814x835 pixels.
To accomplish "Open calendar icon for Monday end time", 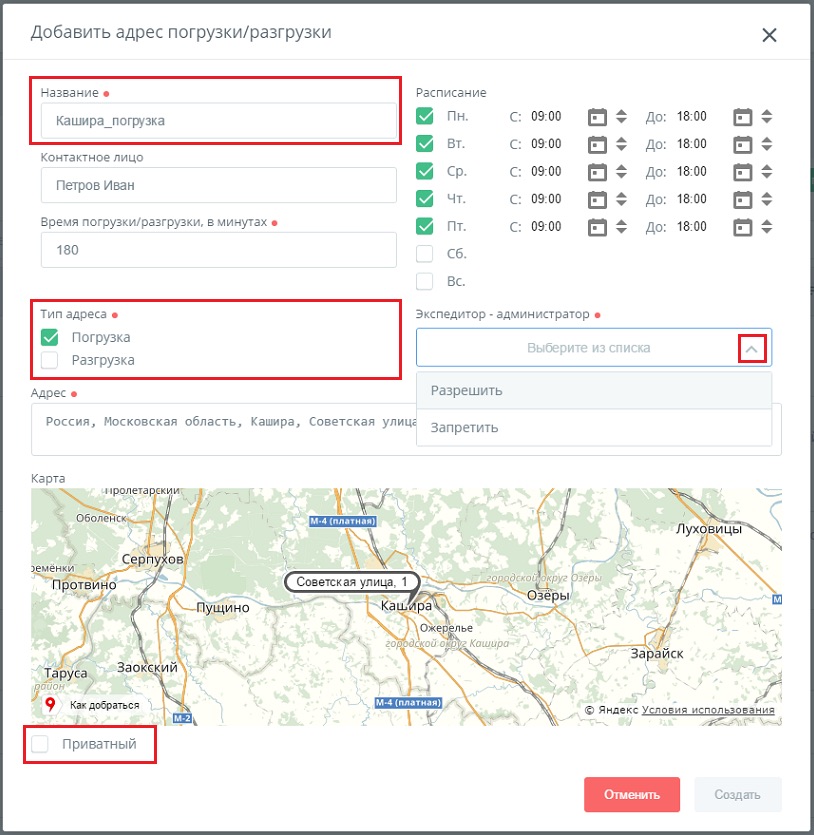I will [x=742, y=117].
